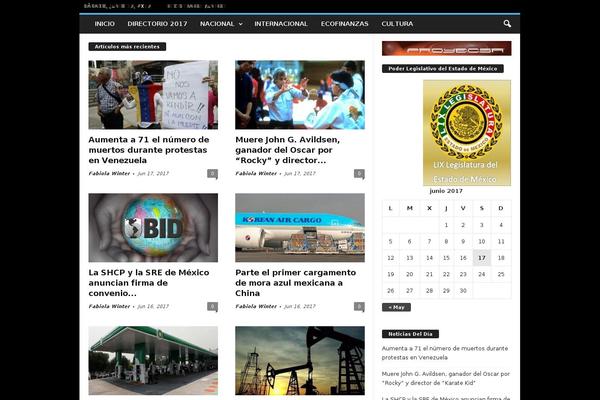600x400 pixels.
Task: Open Internacional menu item
Action: pyautogui.click(x=281, y=24)
